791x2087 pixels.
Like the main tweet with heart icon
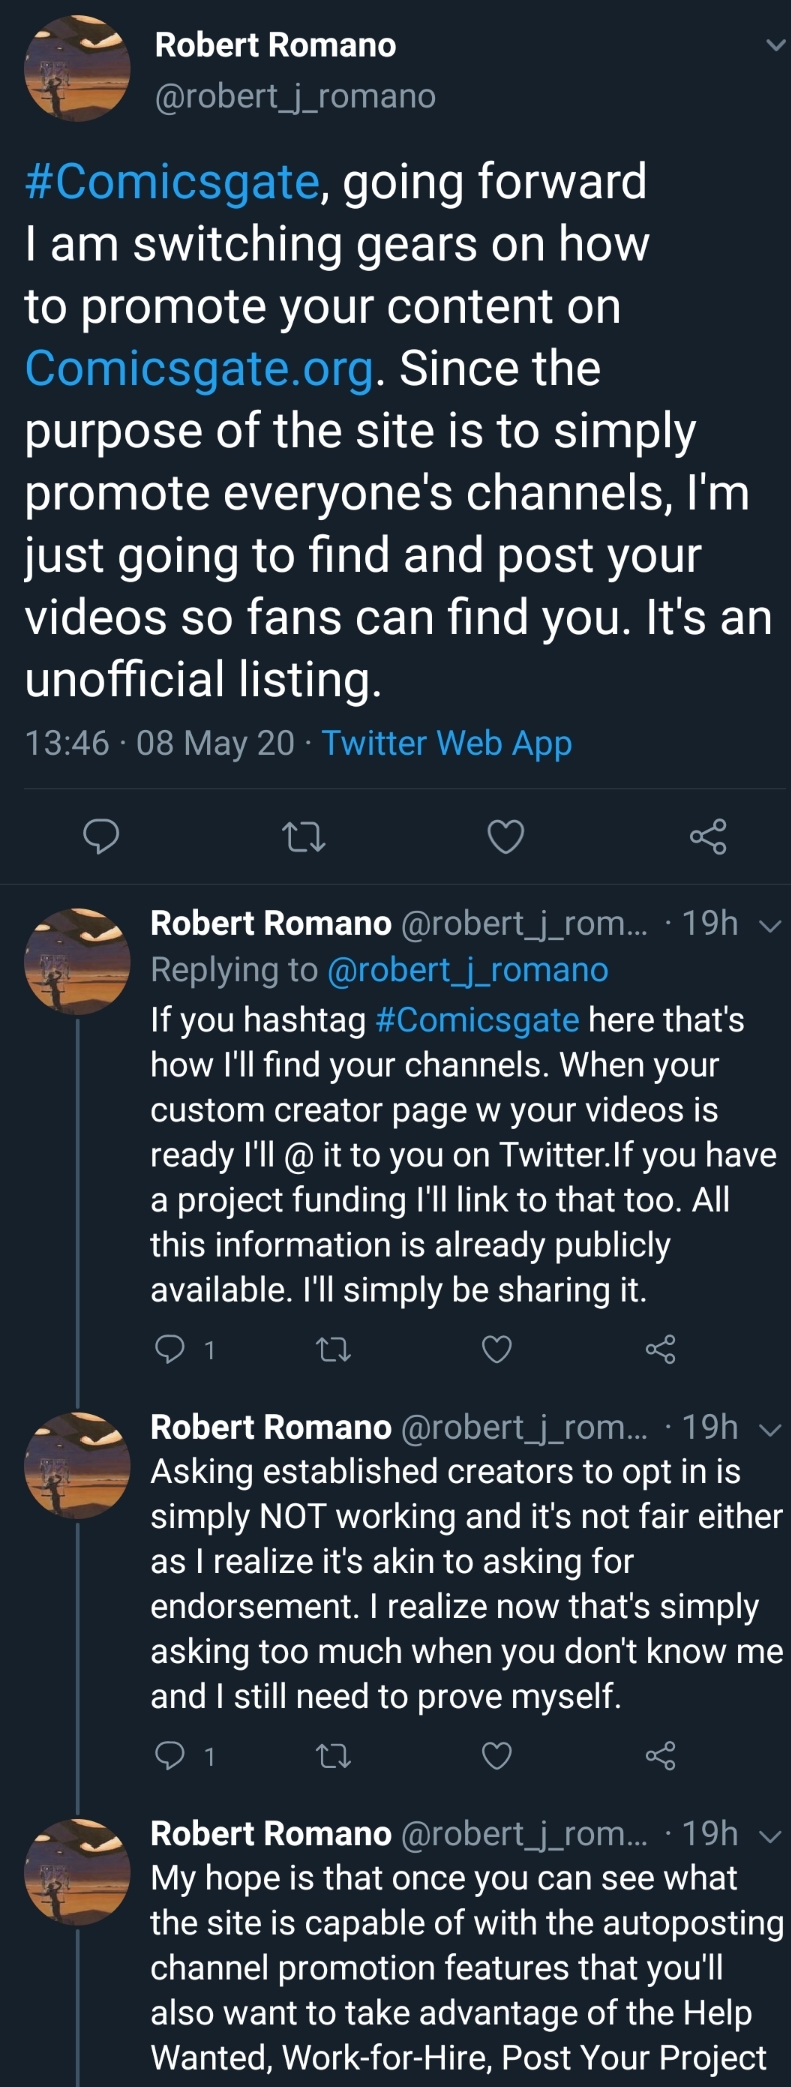[x=506, y=836]
